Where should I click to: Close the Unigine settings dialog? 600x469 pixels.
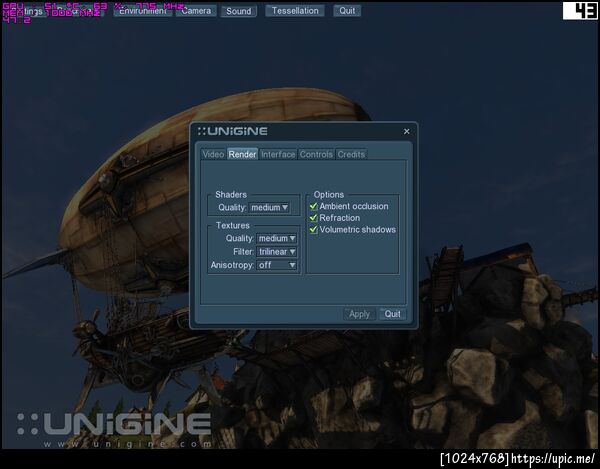tap(406, 132)
